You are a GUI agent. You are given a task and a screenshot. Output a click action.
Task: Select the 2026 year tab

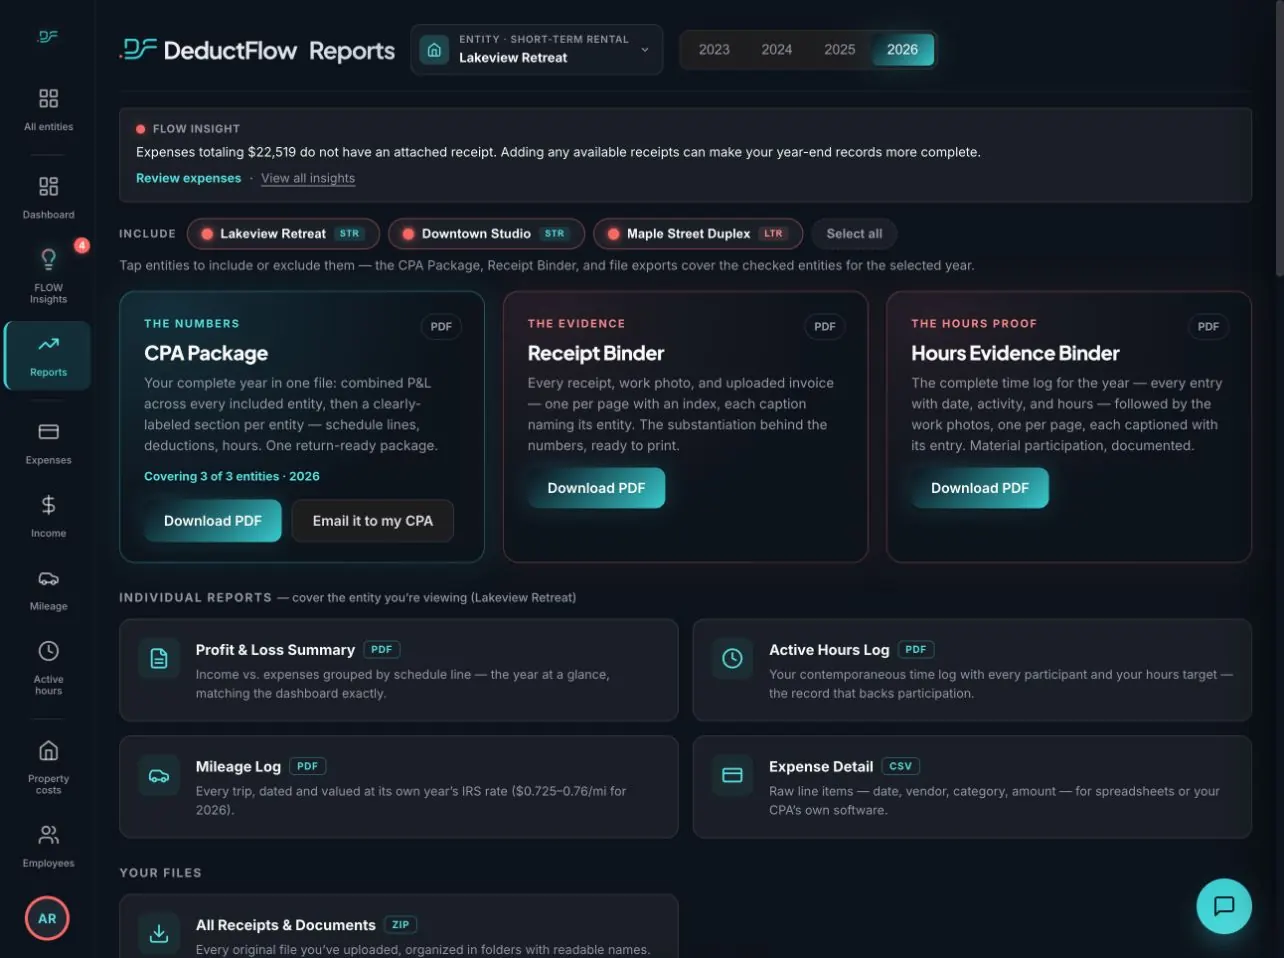pyautogui.click(x=902, y=50)
